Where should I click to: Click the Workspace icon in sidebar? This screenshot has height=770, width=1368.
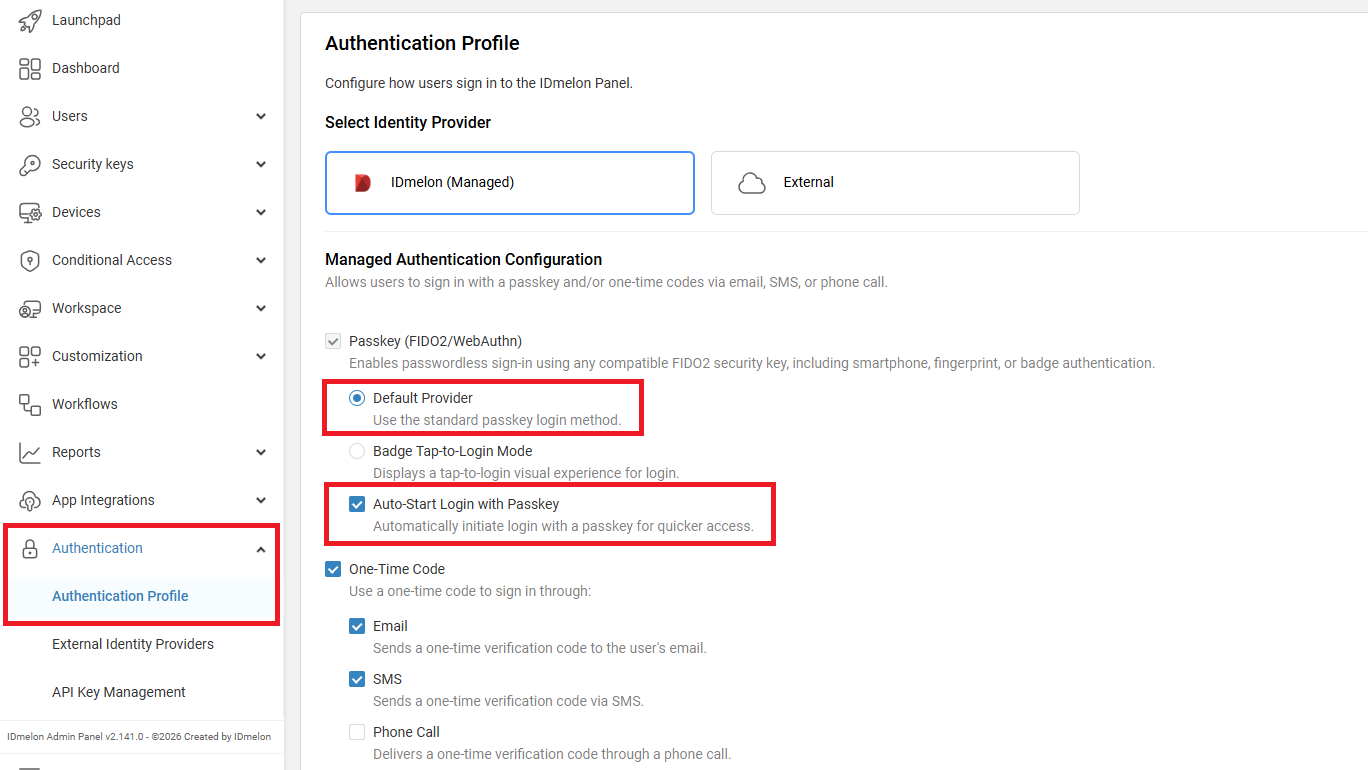tap(30, 308)
